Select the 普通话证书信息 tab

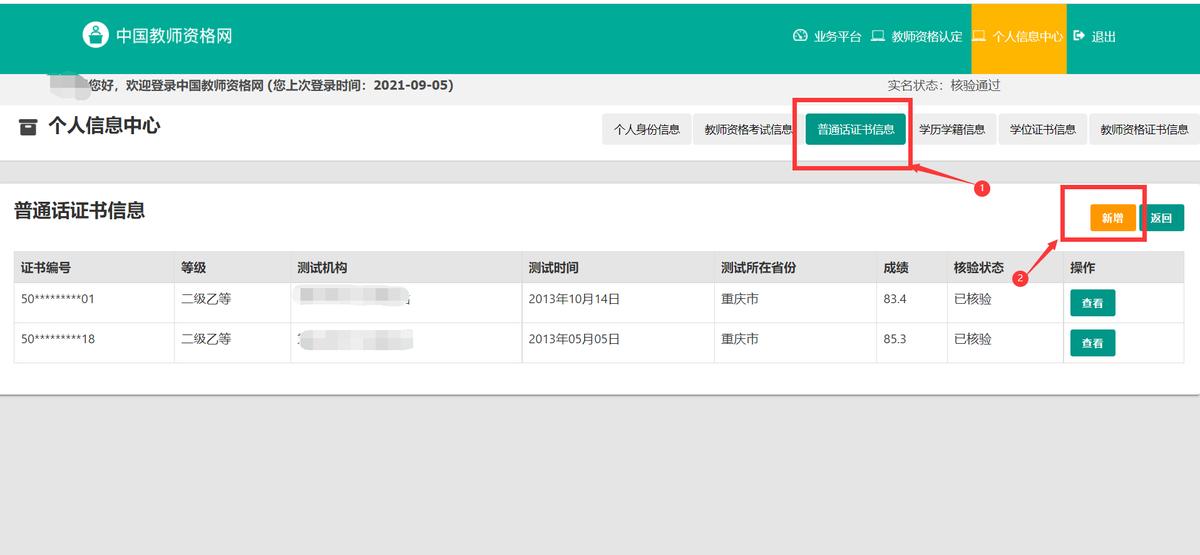pyautogui.click(x=856, y=129)
